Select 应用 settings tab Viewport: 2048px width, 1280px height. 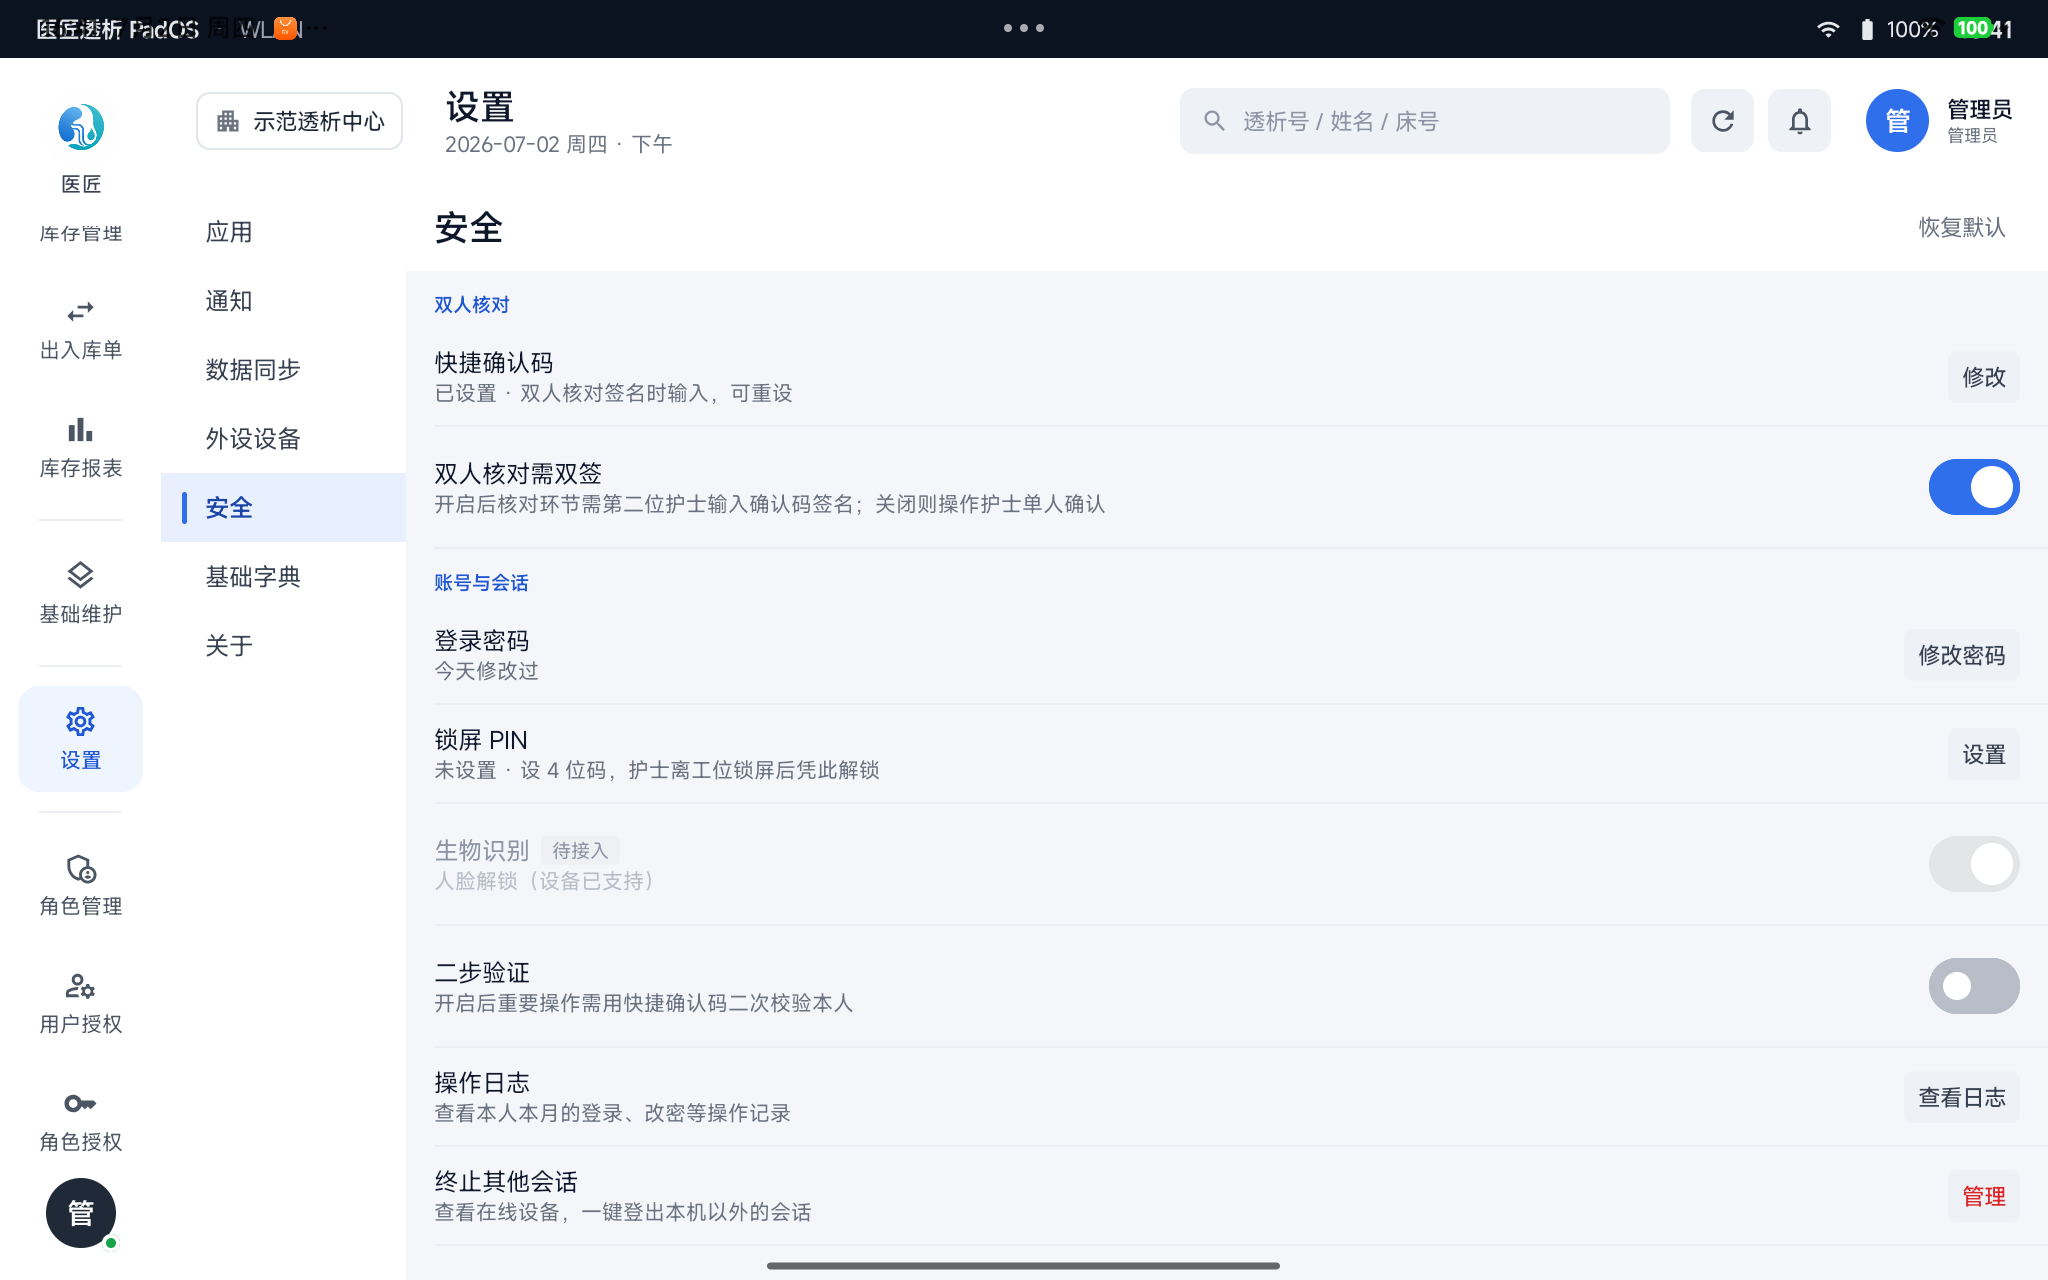(283, 232)
